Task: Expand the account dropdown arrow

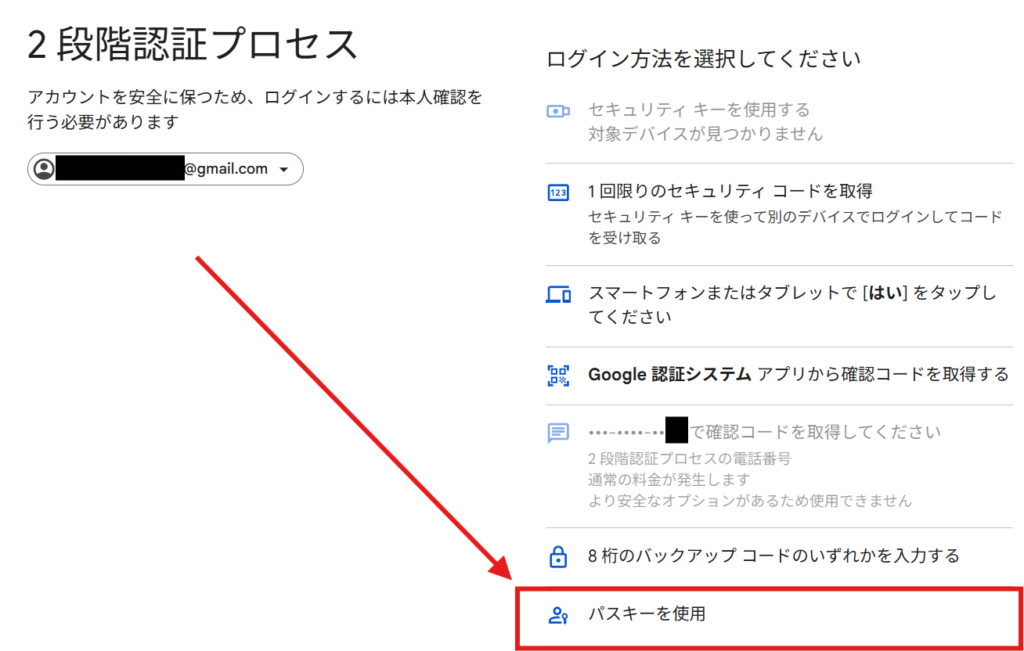Action: point(284,170)
